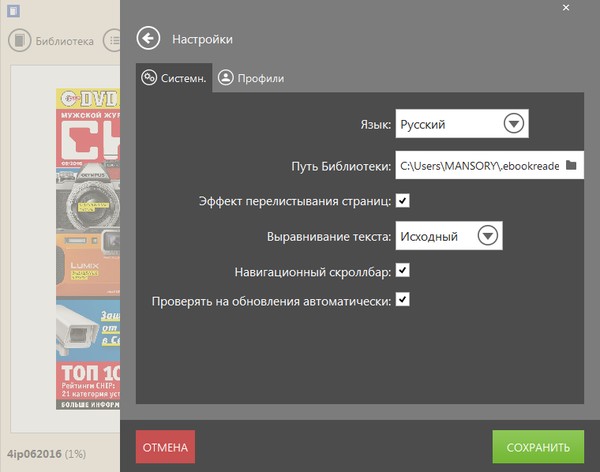Uncheck Проверять на обновления автоматически
Screen dimensions: 600x472
tap(403, 299)
